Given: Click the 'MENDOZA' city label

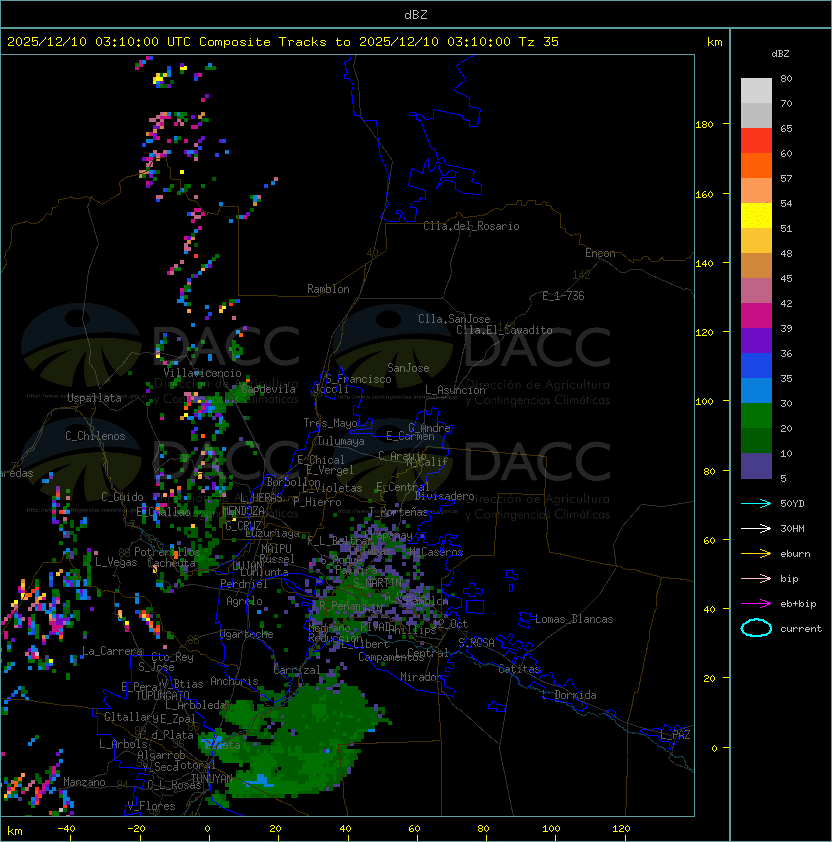Looking at the screenshot, I should coord(243,511).
